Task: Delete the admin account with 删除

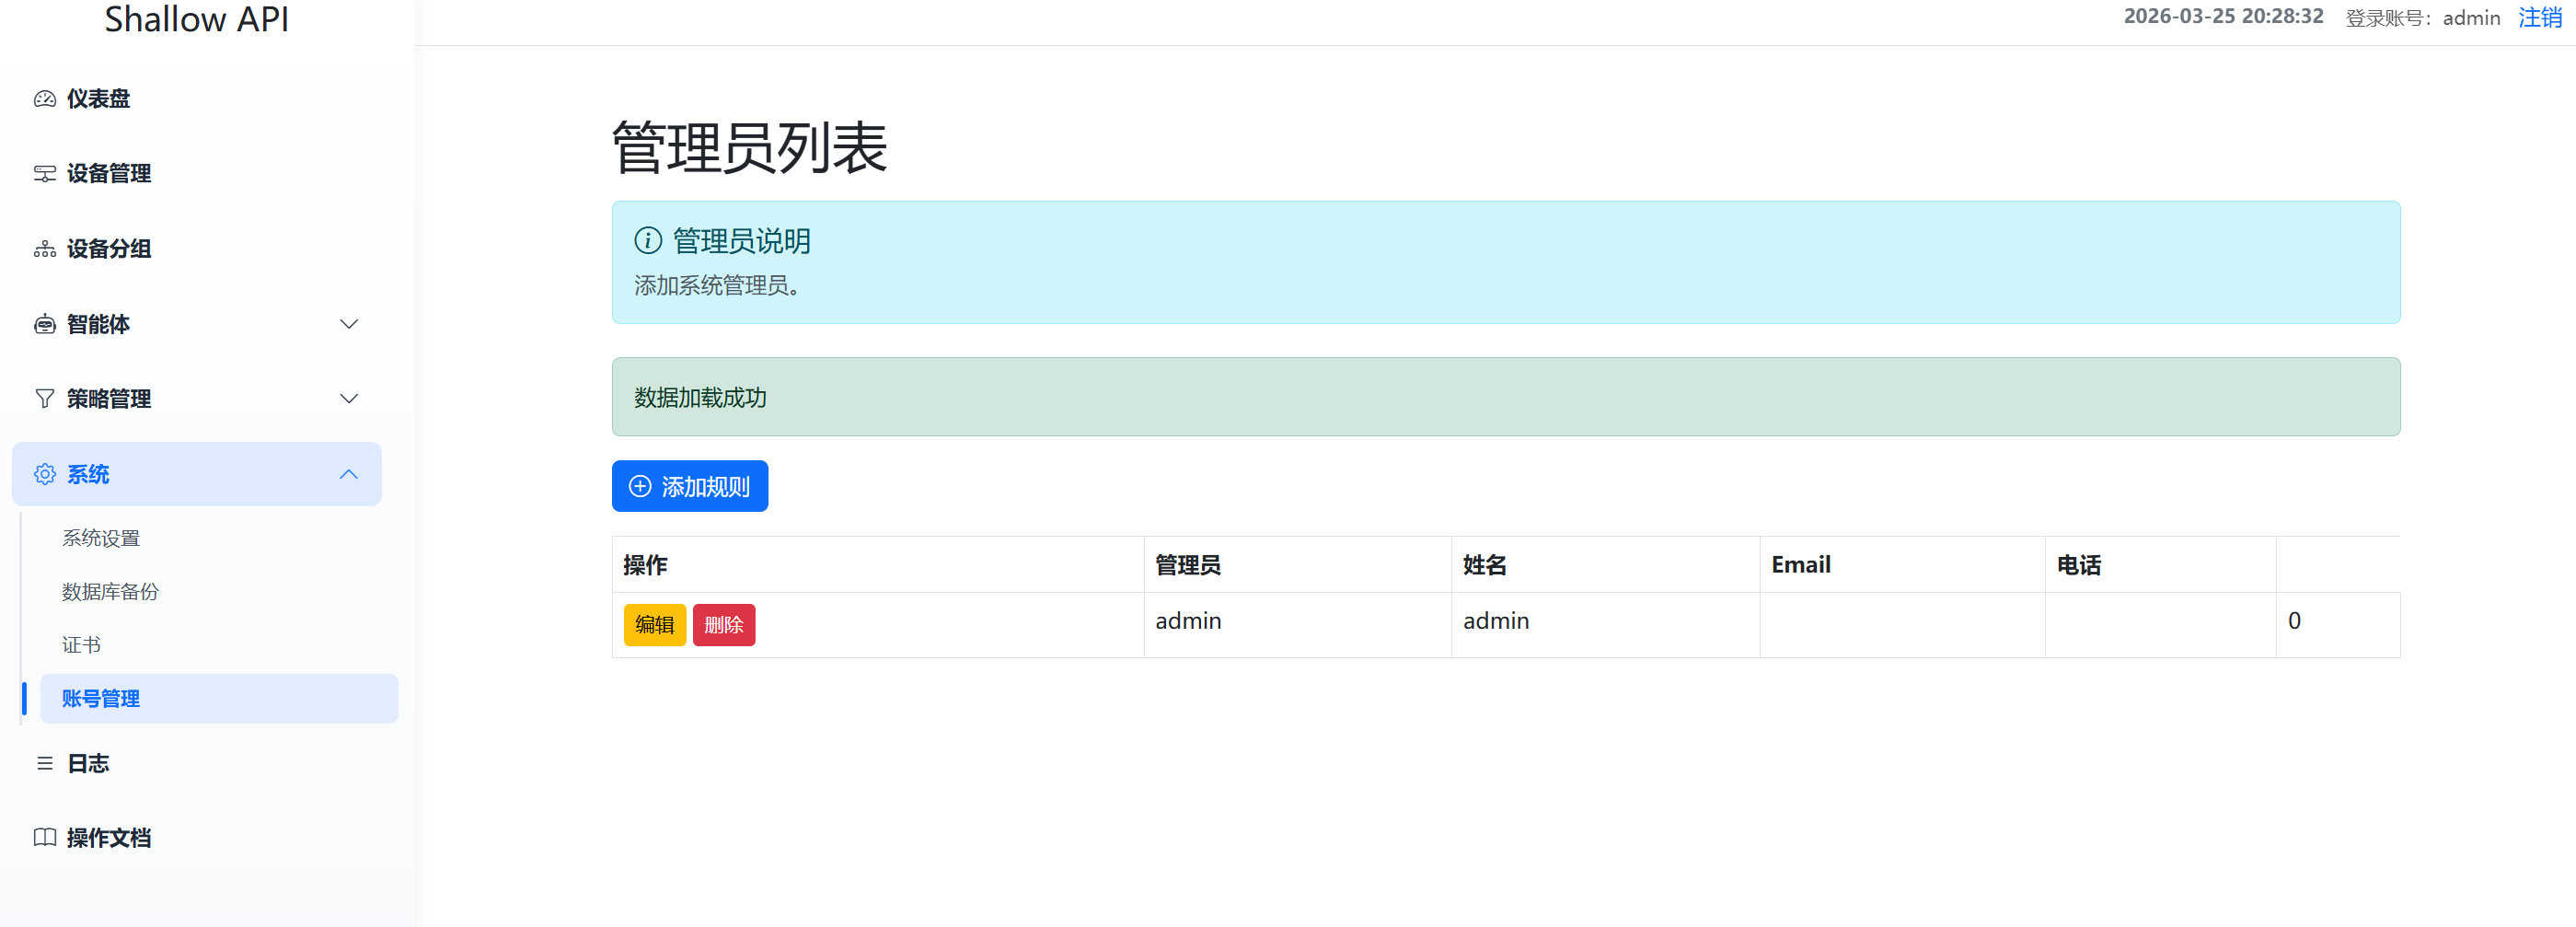Action: point(723,625)
